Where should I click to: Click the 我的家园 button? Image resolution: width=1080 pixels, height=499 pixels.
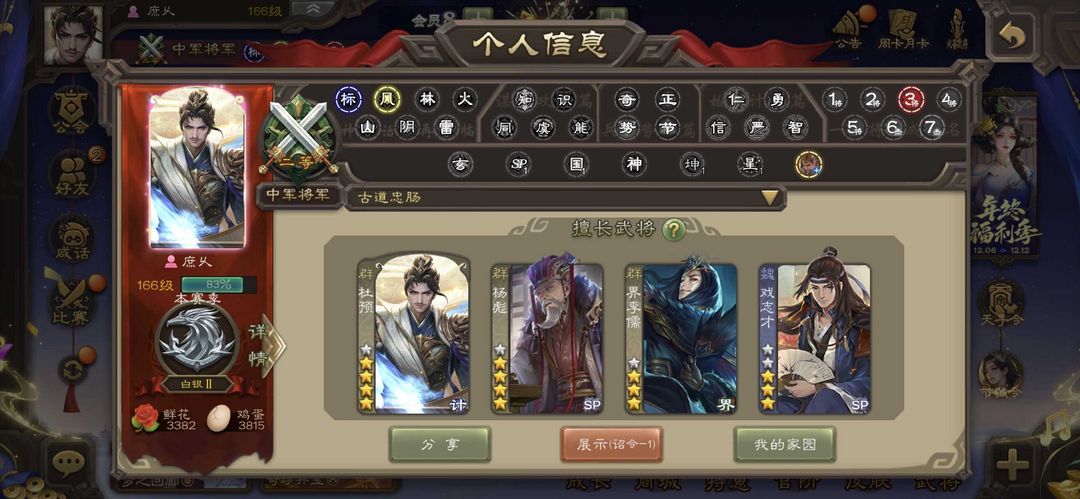click(785, 445)
